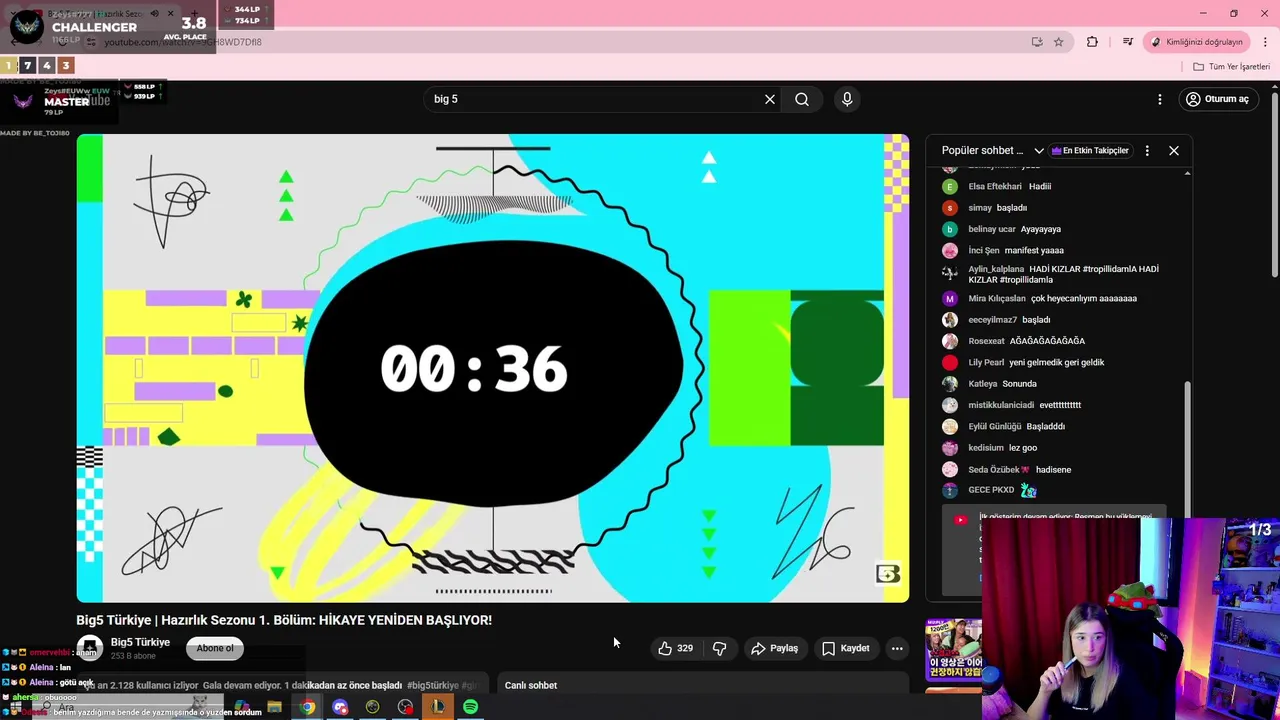Open YouTube settings three-dot menu
1280x720 pixels.
1160,99
